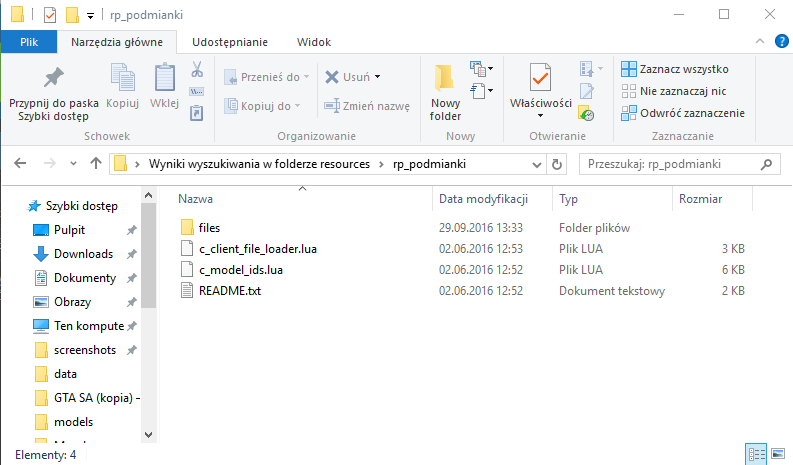Expand the Właściwości dropdown arrow
Image resolution: width=793 pixels, height=465 pixels.
540,116
